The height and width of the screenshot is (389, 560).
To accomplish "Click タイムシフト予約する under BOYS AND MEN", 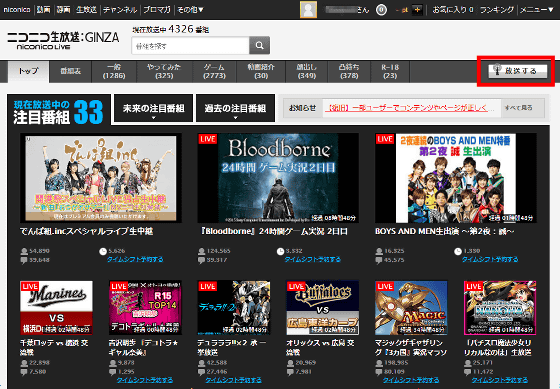I will 490,259.
